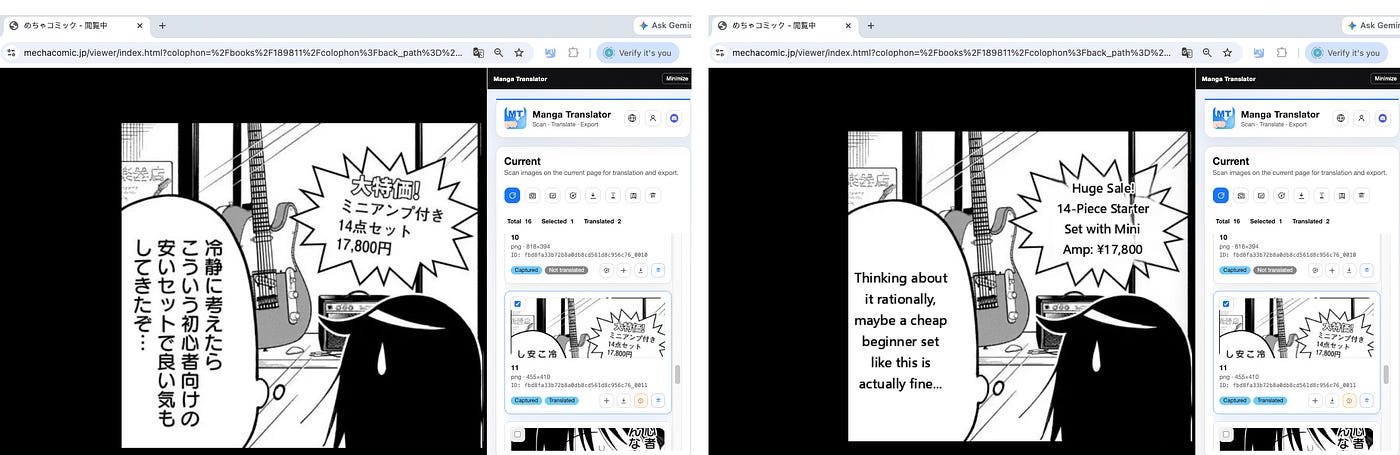Click the open book icon in left window's toolbar
The width and height of the screenshot is (1400, 455).
(631, 195)
